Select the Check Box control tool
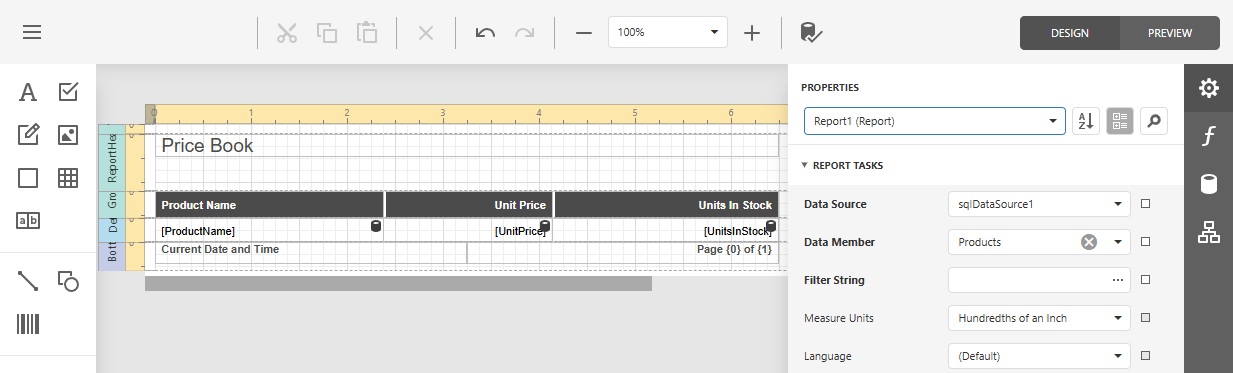This screenshot has height=373, width=1233. [68, 92]
